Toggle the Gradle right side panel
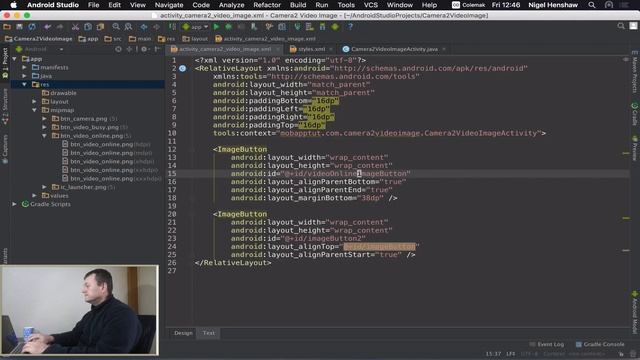Viewport: 640px width, 360px height. [x=635, y=114]
